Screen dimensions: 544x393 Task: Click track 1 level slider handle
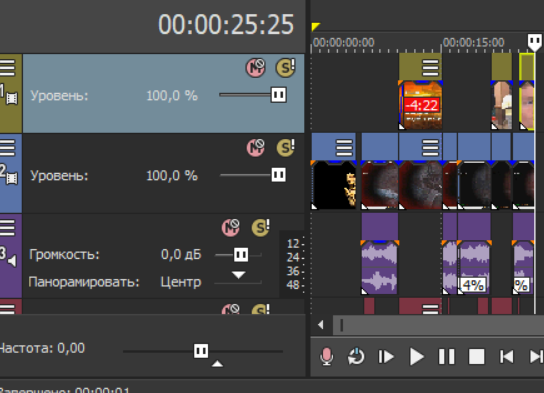pyautogui.click(x=279, y=95)
